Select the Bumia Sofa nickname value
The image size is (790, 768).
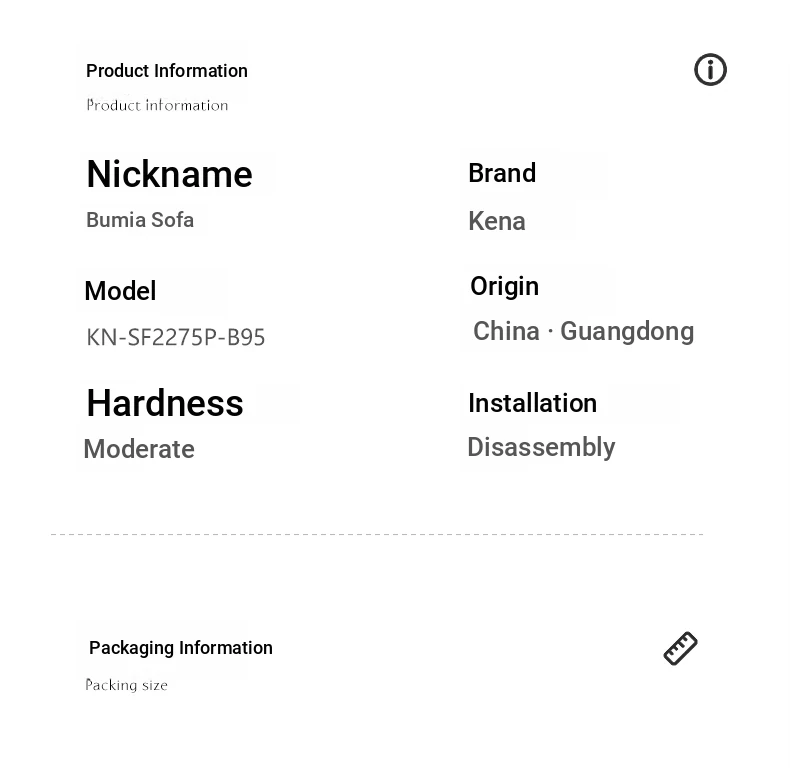point(140,220)
